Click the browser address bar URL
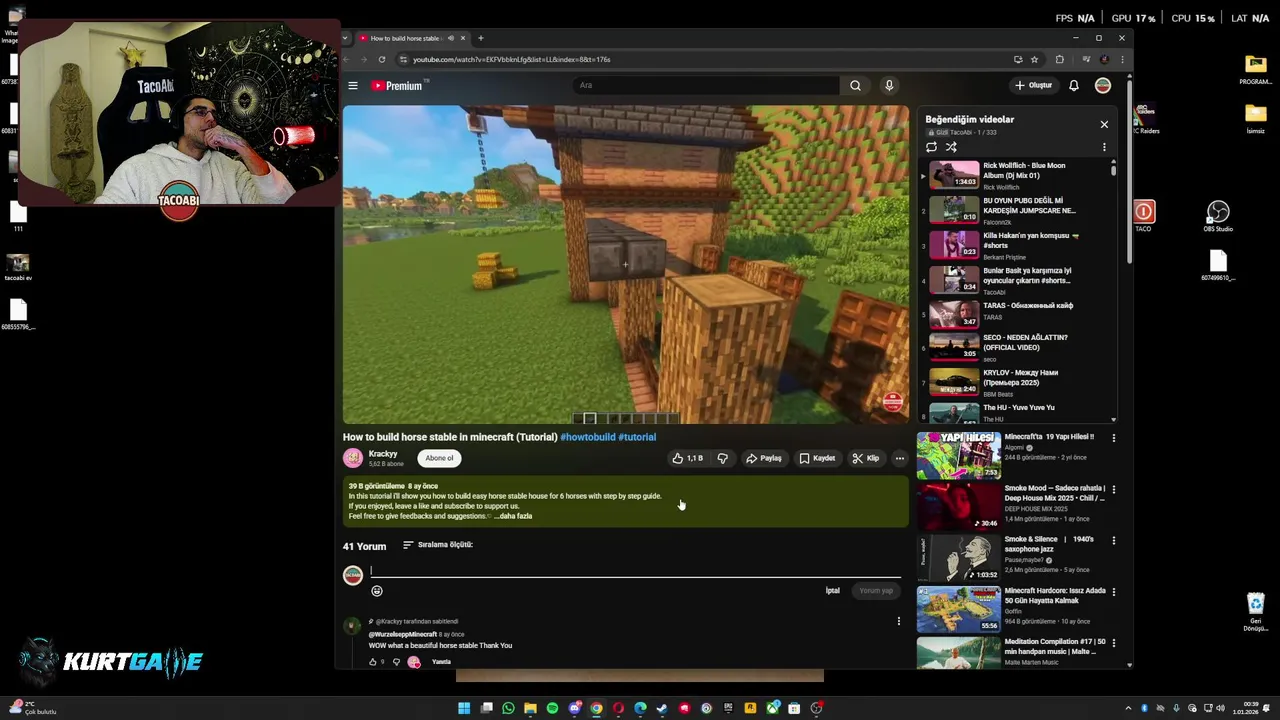The height and width of the screenshot is (720, 1280). coord(511,60)
